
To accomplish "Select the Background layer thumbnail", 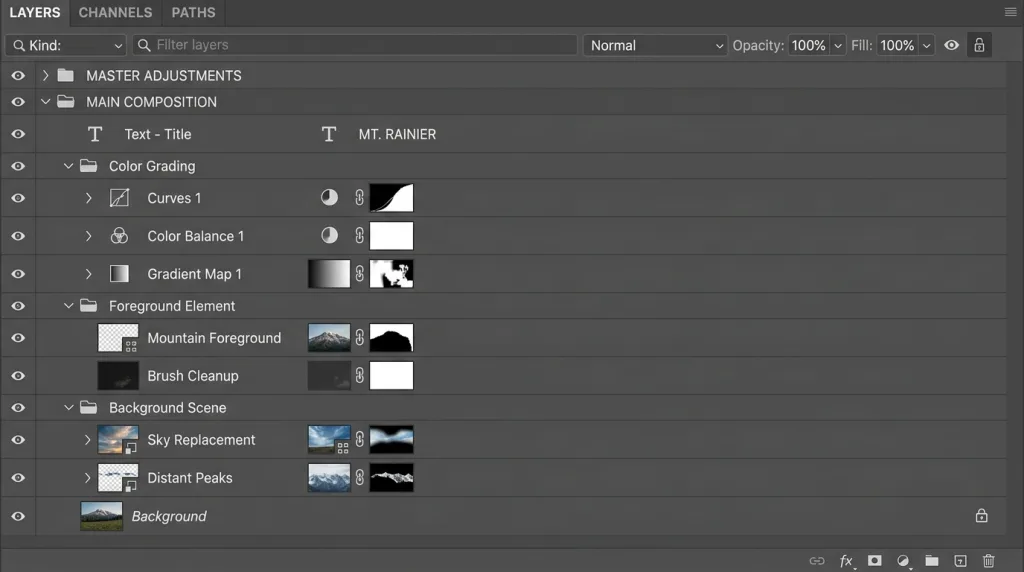I will click(101, 516).
